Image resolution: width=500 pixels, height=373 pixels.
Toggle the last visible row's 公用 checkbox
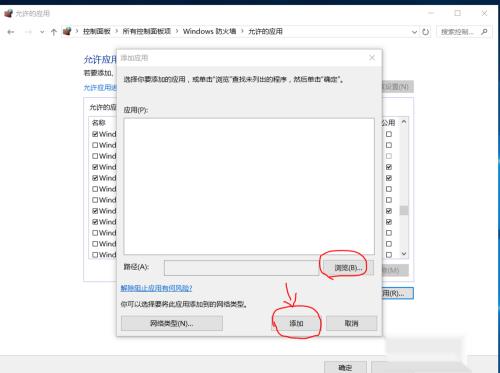click(389, 255)
